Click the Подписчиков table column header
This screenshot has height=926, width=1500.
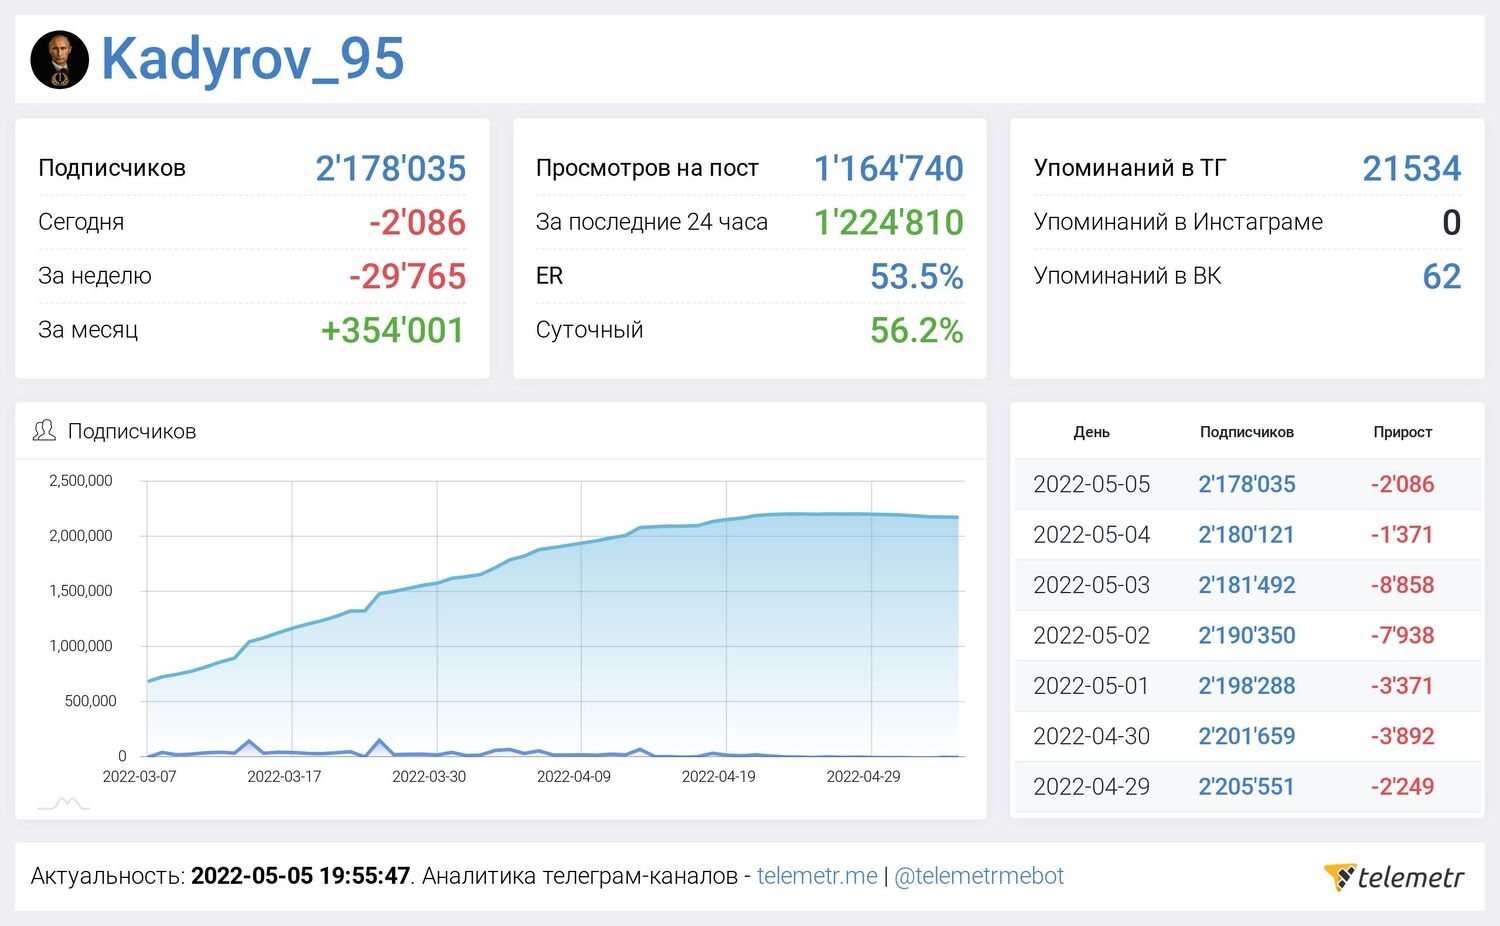coord(1247,432)
